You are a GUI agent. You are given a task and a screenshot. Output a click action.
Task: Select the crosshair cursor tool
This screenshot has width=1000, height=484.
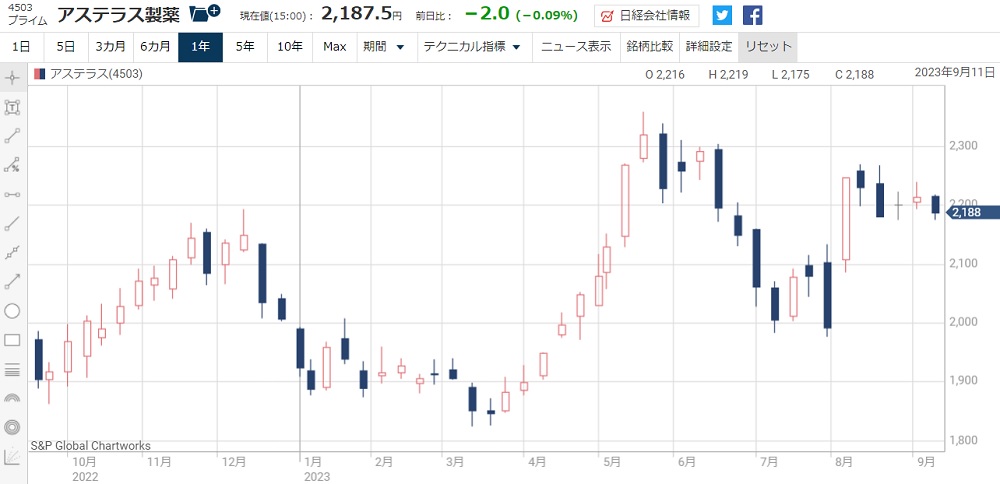point(12,79)
